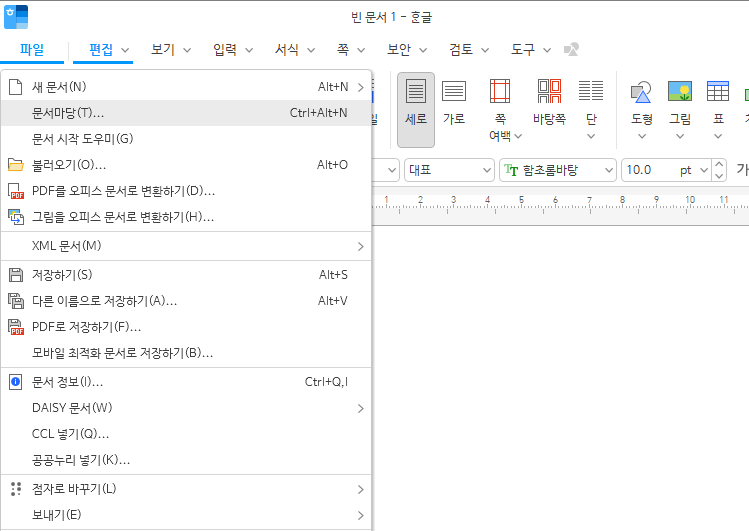Viewport: 749px width, 531px height.
Task: Expand the 단 columns dropdown arrow
Action: pyautogui.click(x=591, y=136)
